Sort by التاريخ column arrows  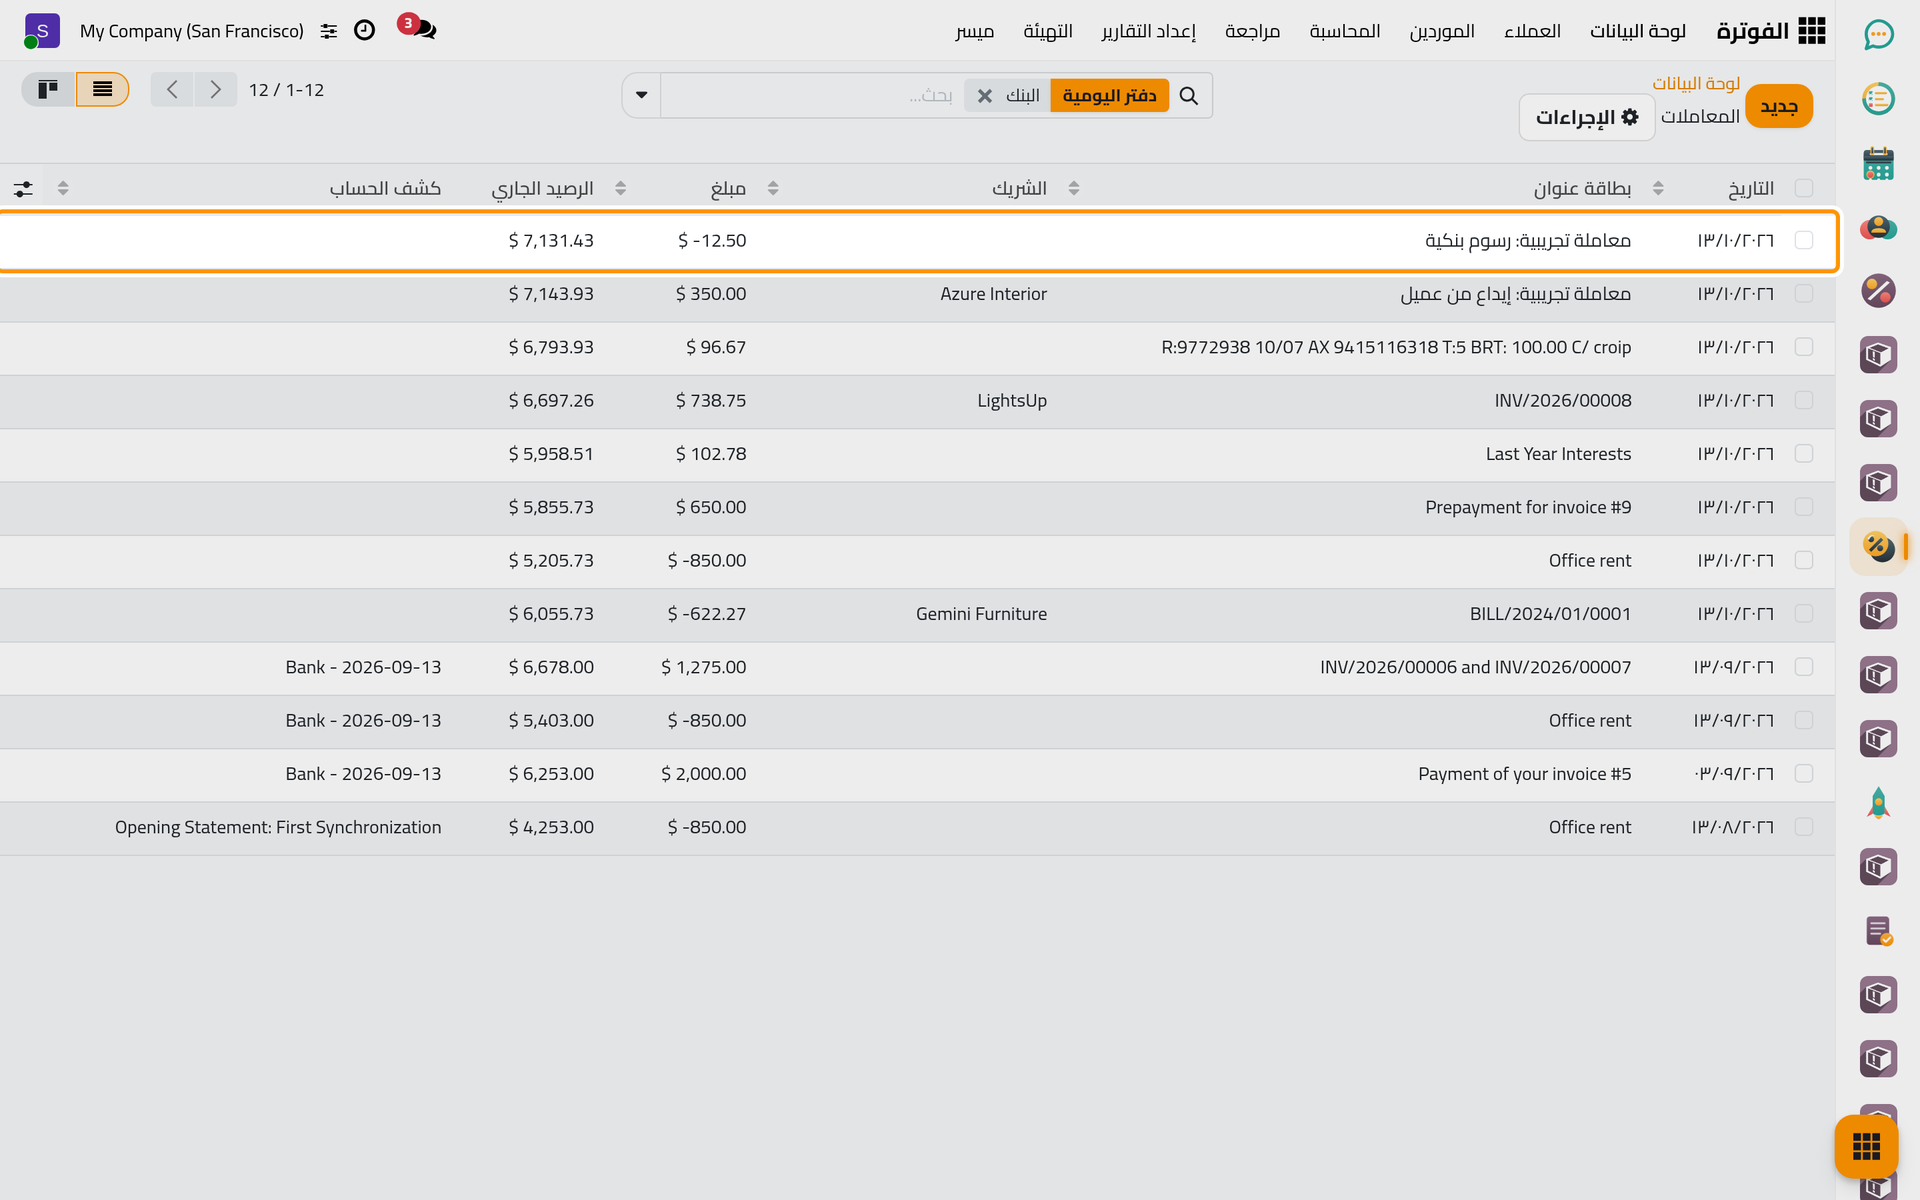[1658, 188]
